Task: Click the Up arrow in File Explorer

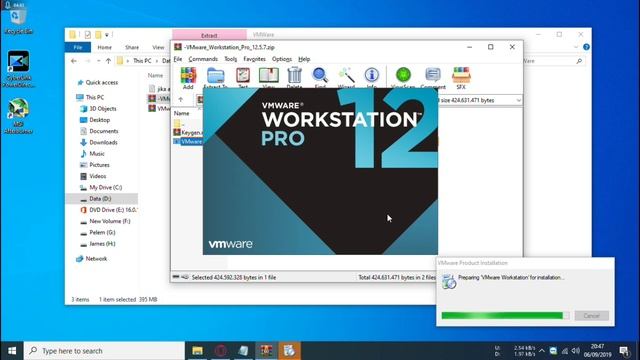Action: [x=108, y=61]
